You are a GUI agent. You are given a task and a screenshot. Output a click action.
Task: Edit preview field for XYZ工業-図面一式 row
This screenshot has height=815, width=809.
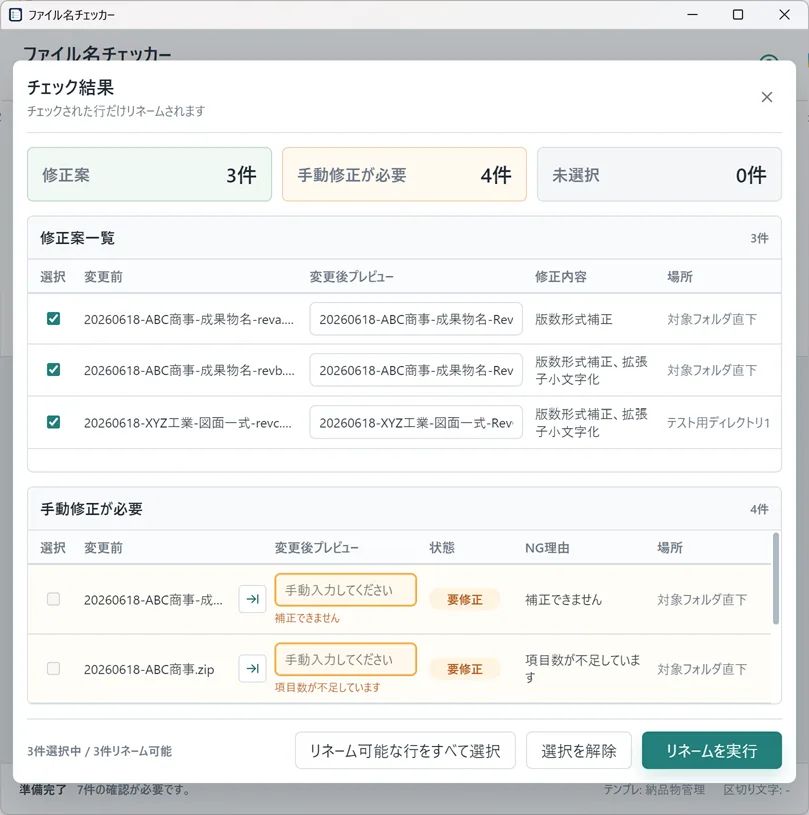tap(416, 423)
